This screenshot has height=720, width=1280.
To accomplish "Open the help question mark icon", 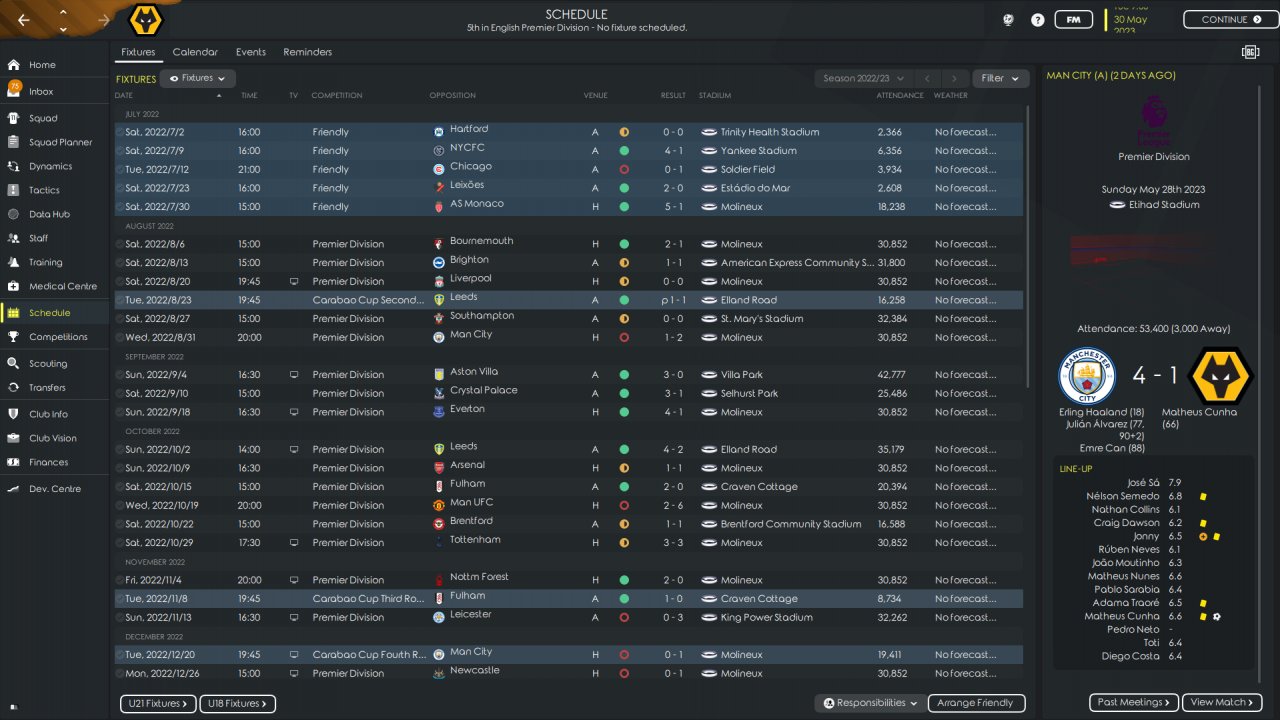I will tap(1038, 20).
